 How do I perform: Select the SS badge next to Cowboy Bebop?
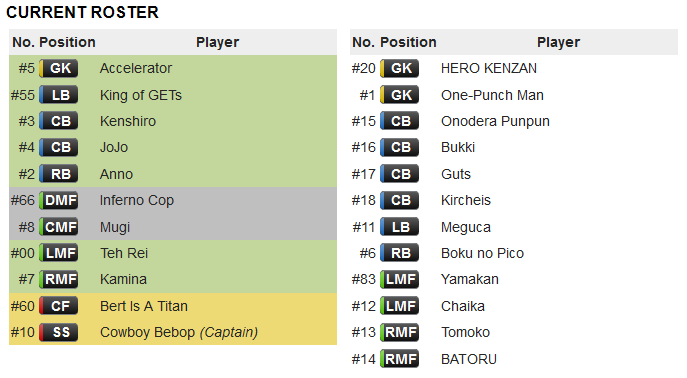point(59,332)
